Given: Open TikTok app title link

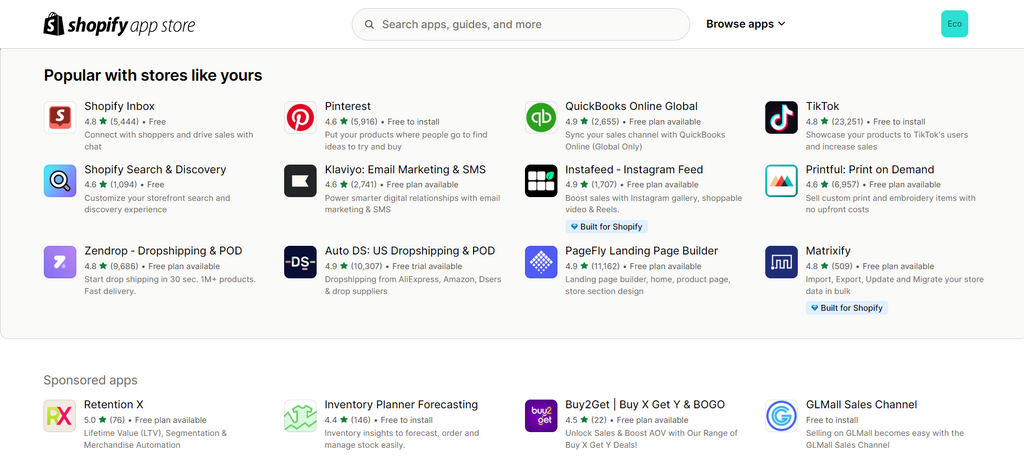Looking at the screenshot, I should click(823, 106).
